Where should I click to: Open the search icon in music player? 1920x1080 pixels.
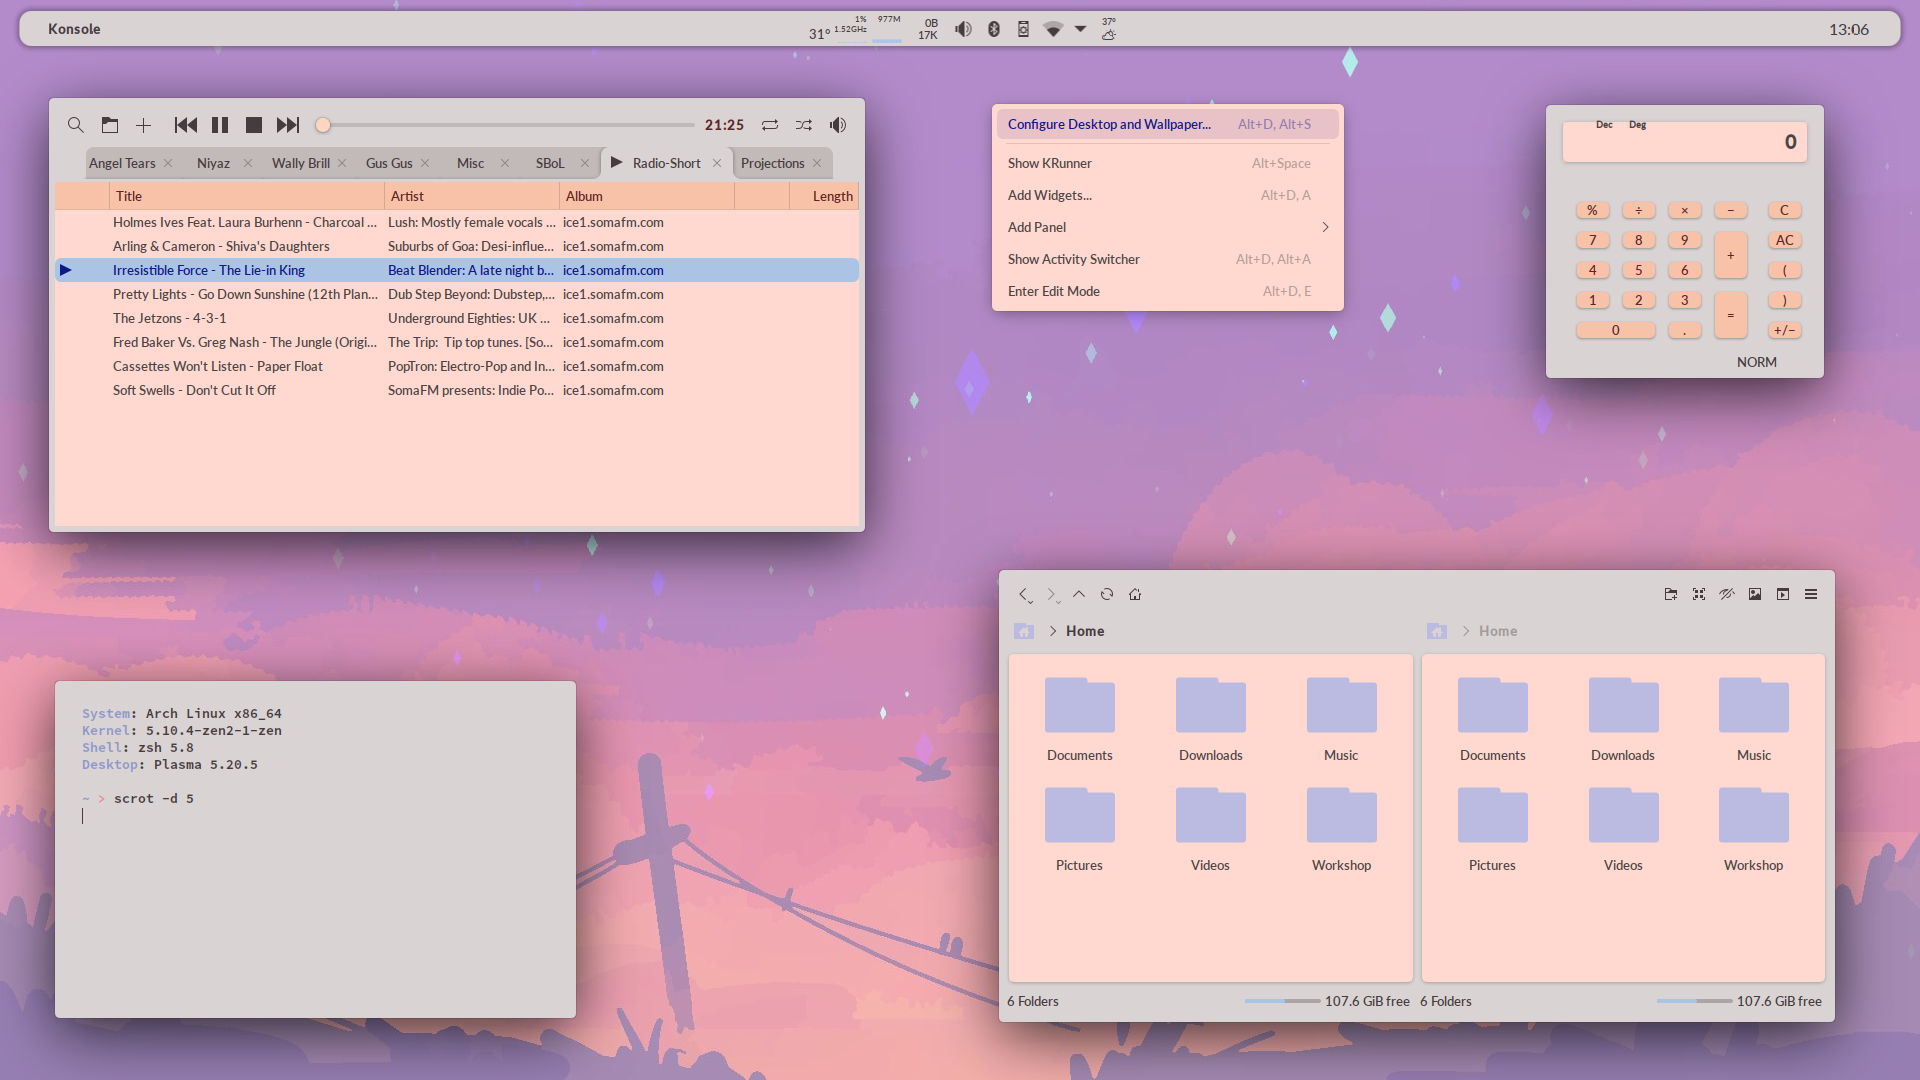tap(76, 125)
